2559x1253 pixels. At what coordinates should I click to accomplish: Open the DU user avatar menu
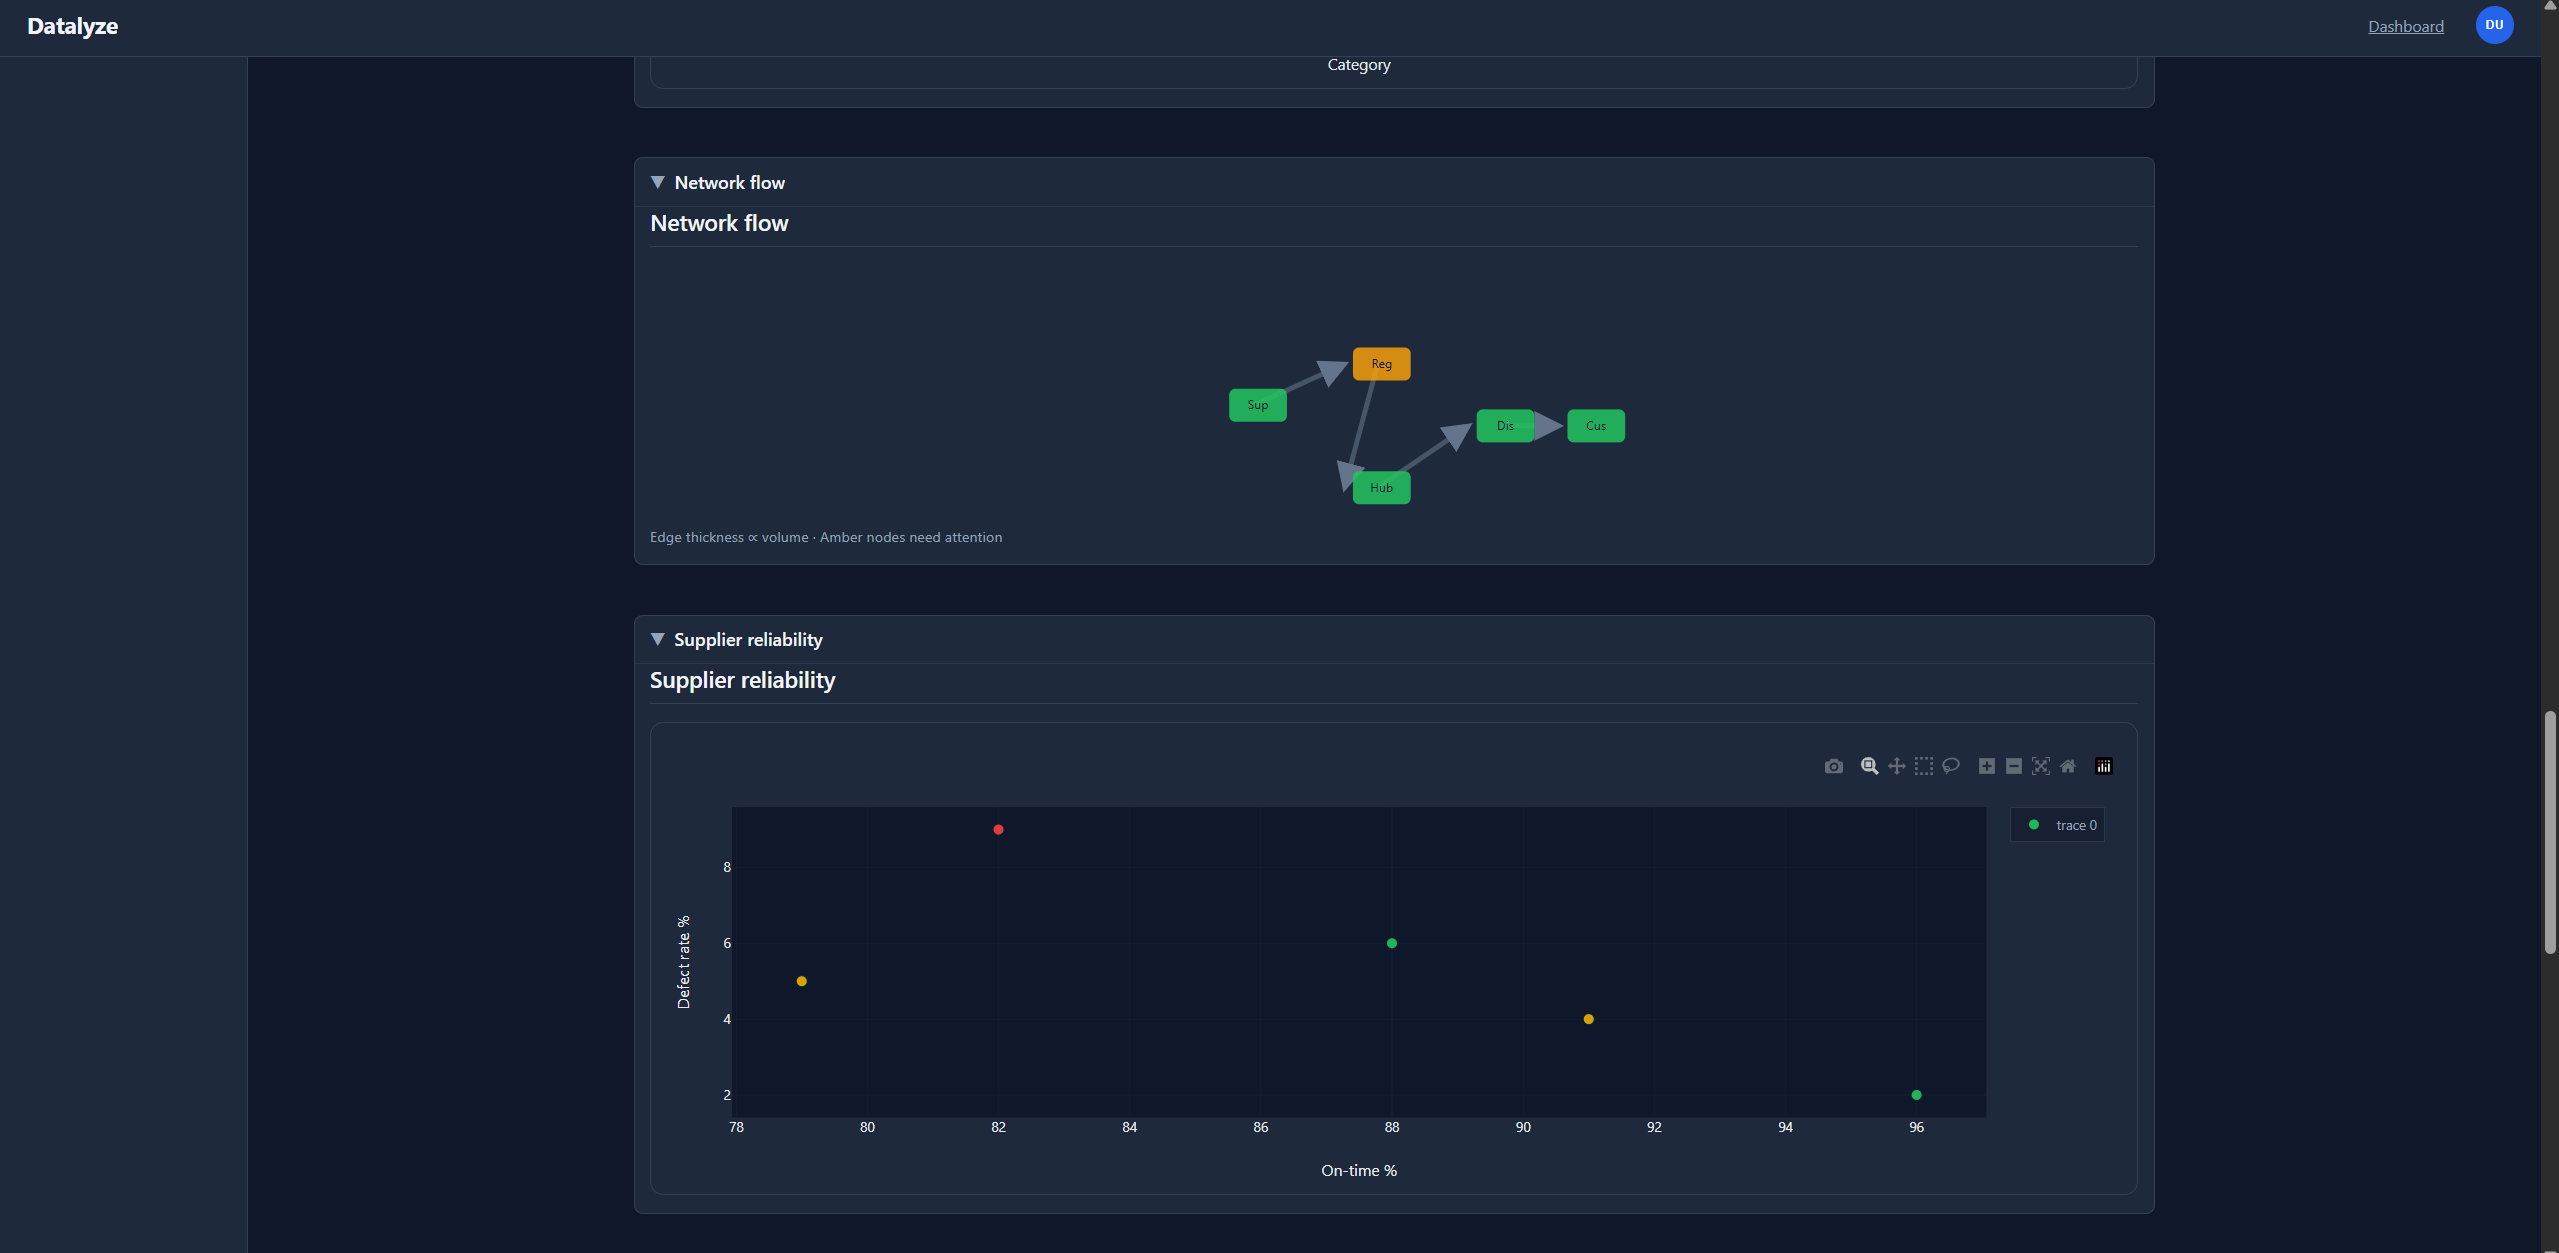pyautogui.click(x=2493, y=25)
